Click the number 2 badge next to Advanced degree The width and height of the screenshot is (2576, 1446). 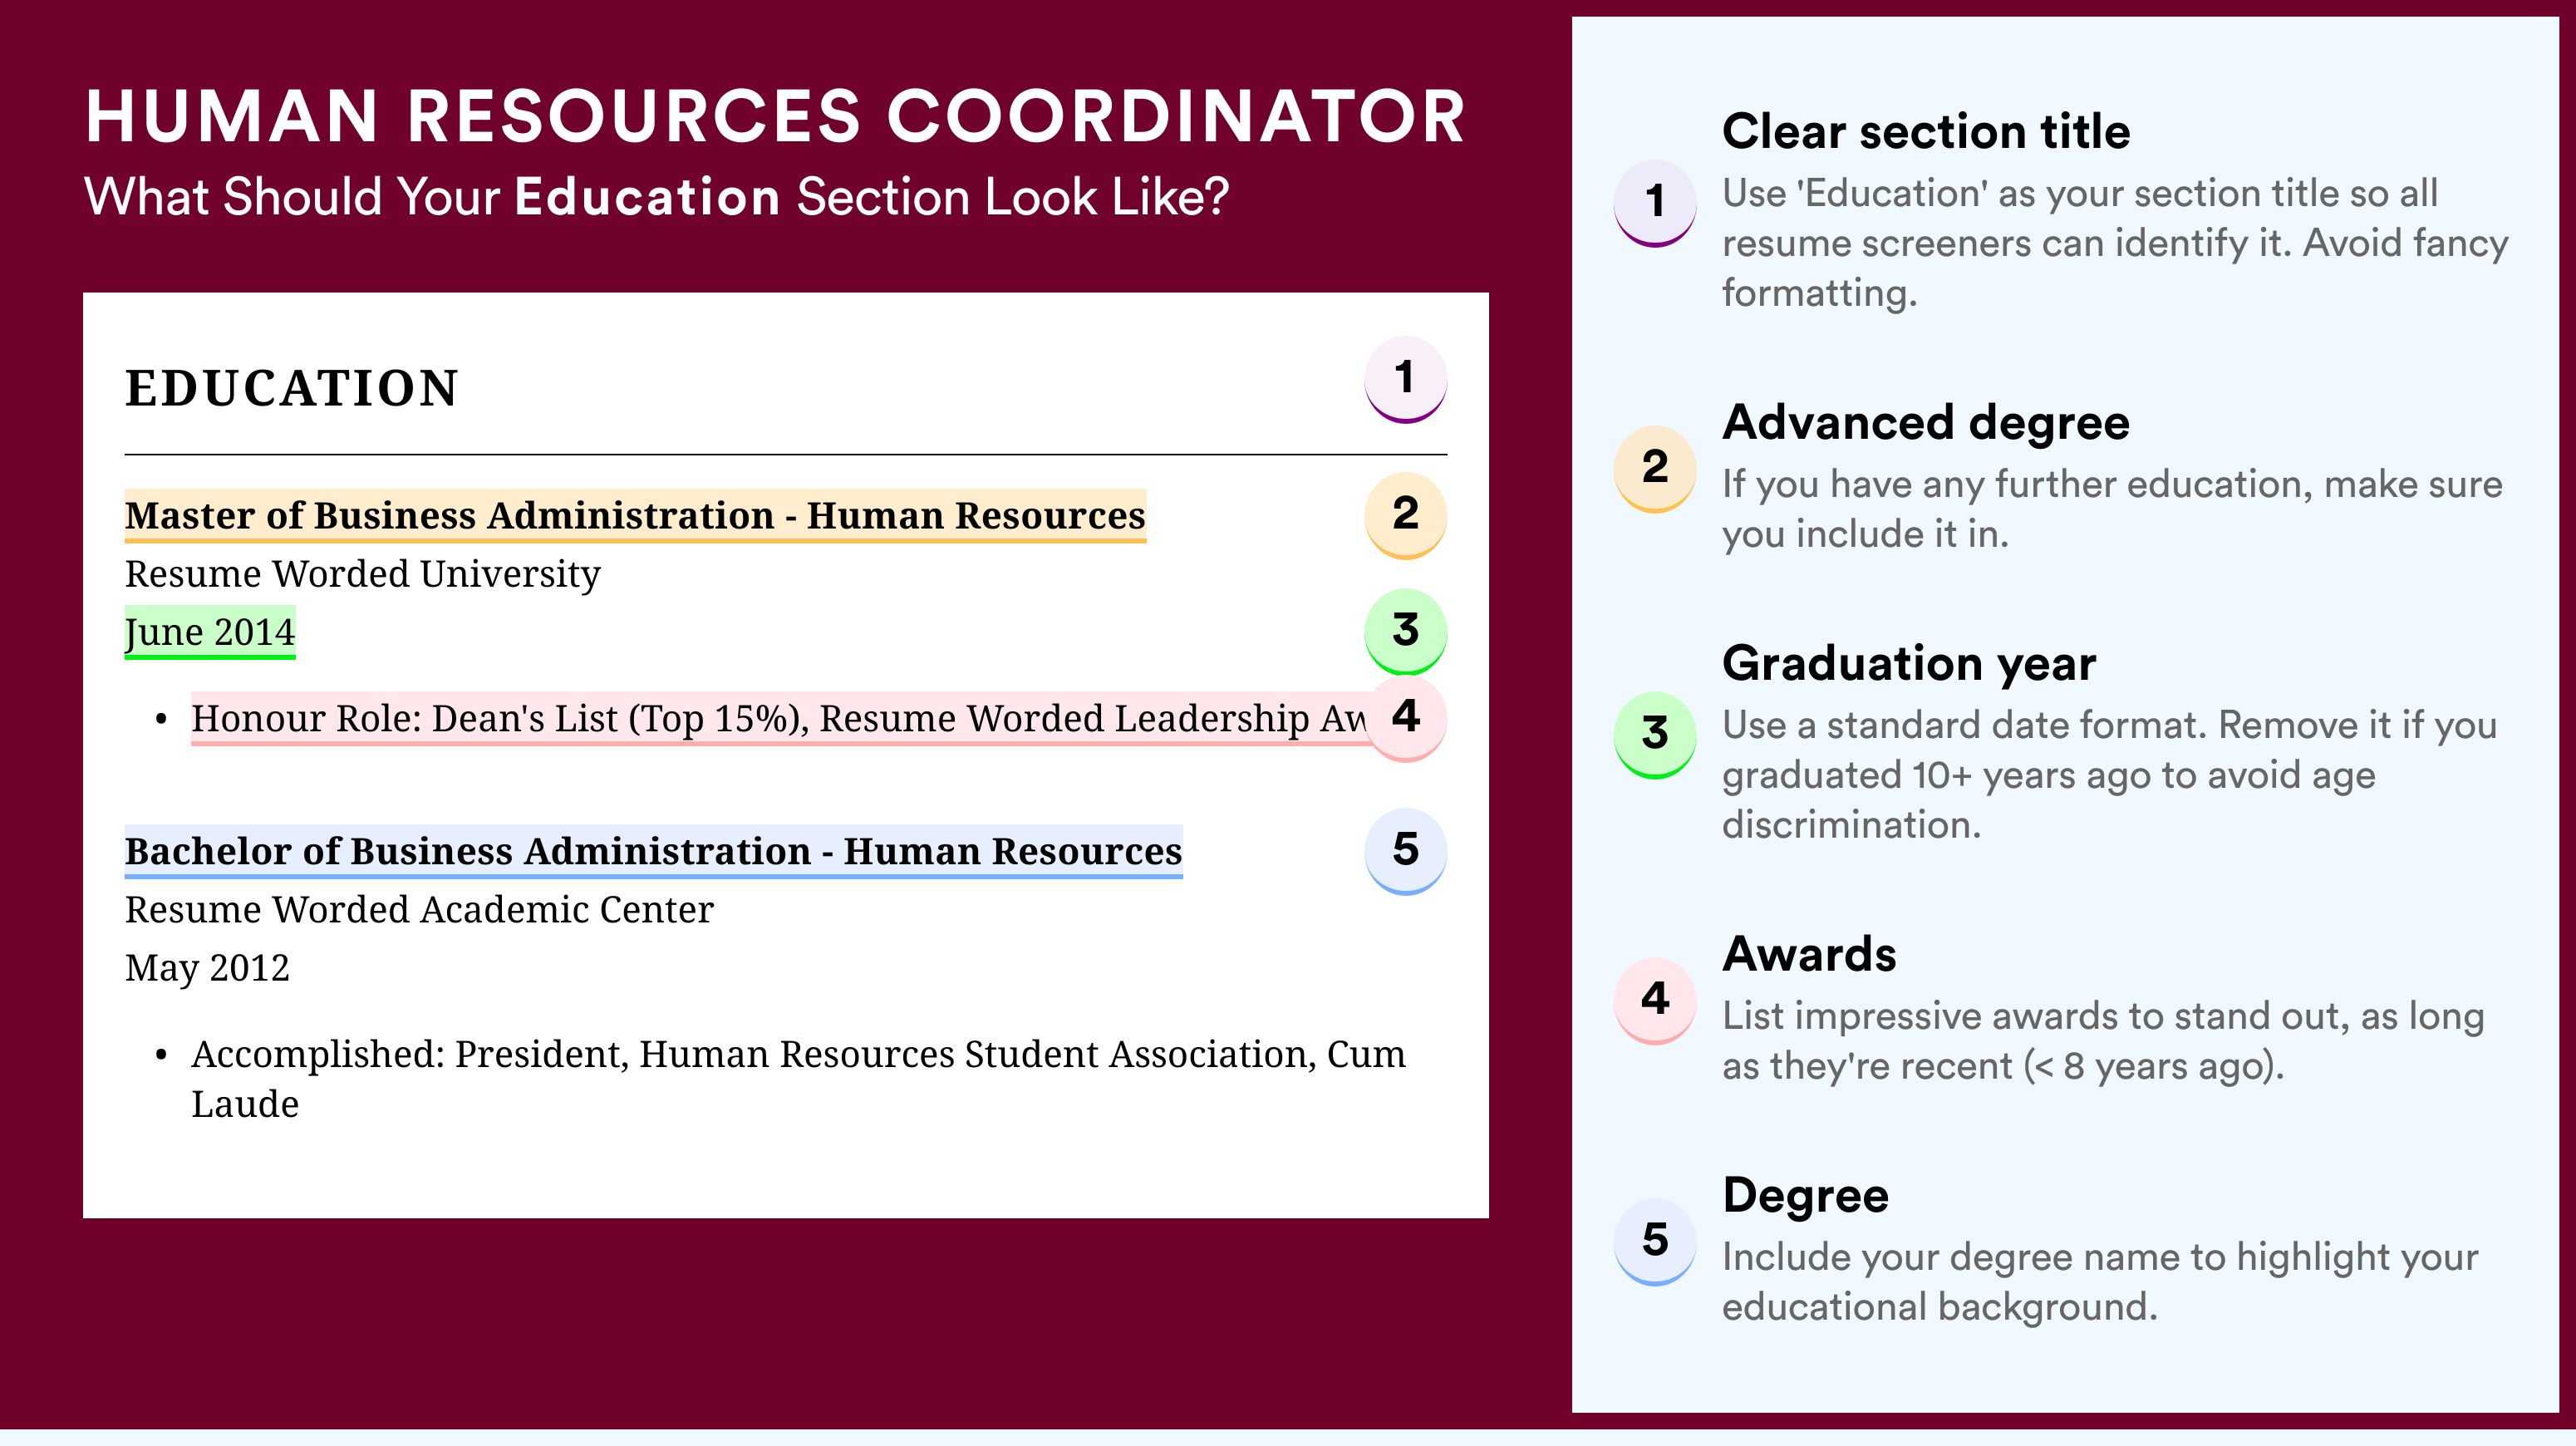(1654, 468)
